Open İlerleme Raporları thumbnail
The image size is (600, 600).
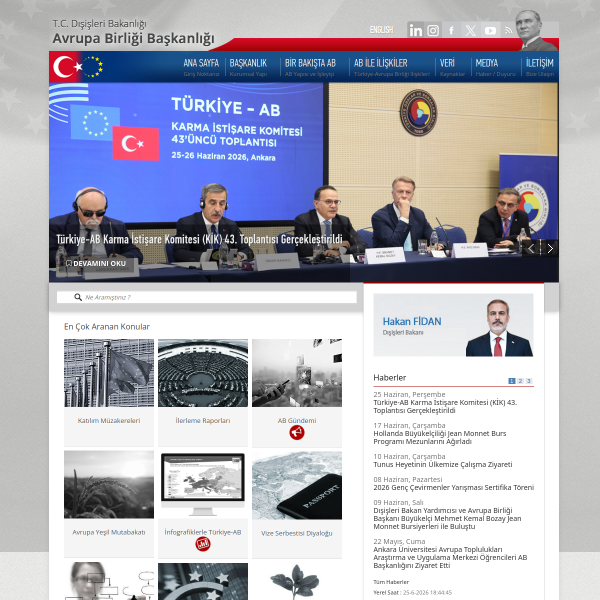(203, 373)
